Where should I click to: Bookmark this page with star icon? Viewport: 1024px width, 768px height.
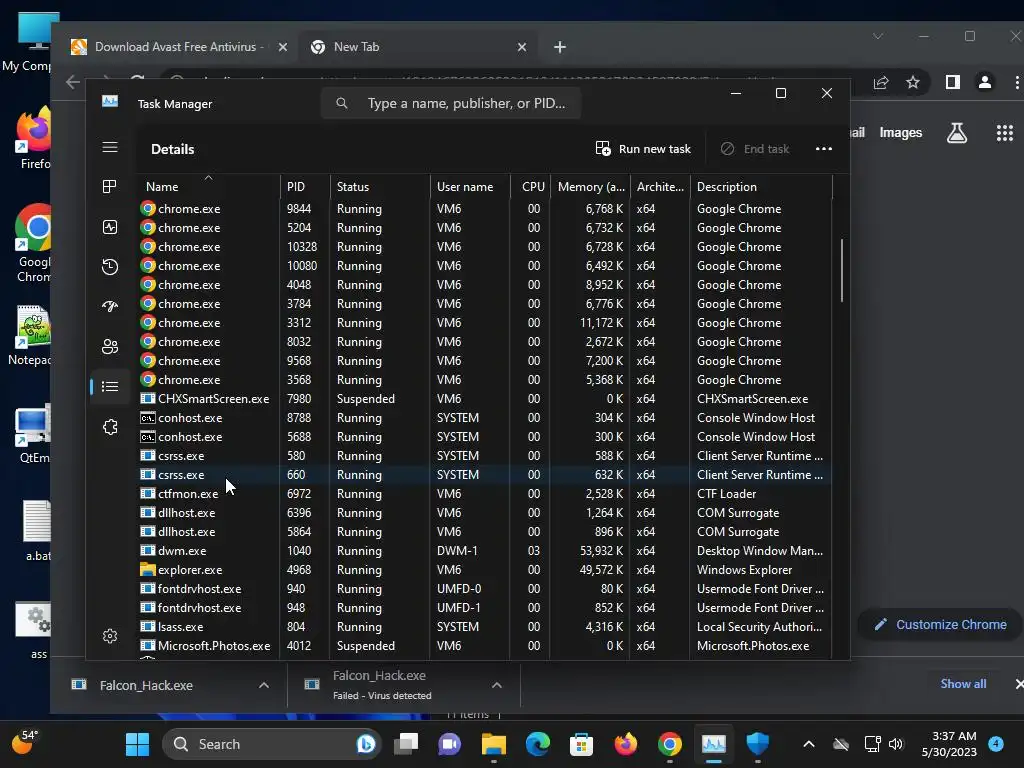[913, 82]
